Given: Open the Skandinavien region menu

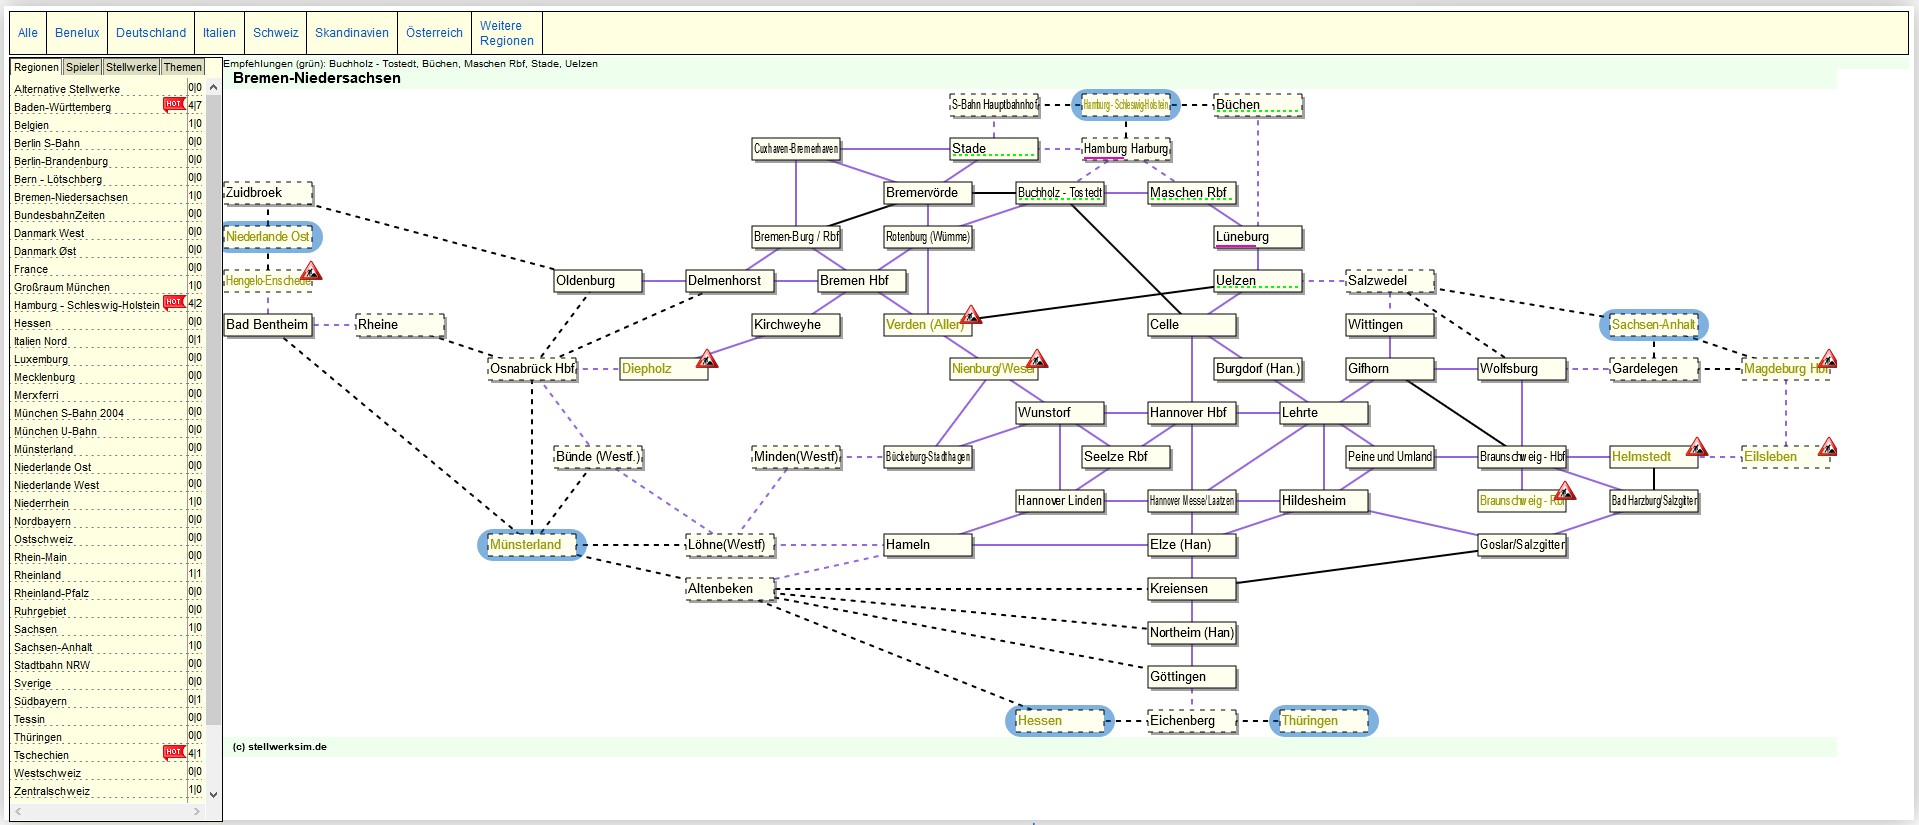Looking at the screenshot, I should 351,33.
